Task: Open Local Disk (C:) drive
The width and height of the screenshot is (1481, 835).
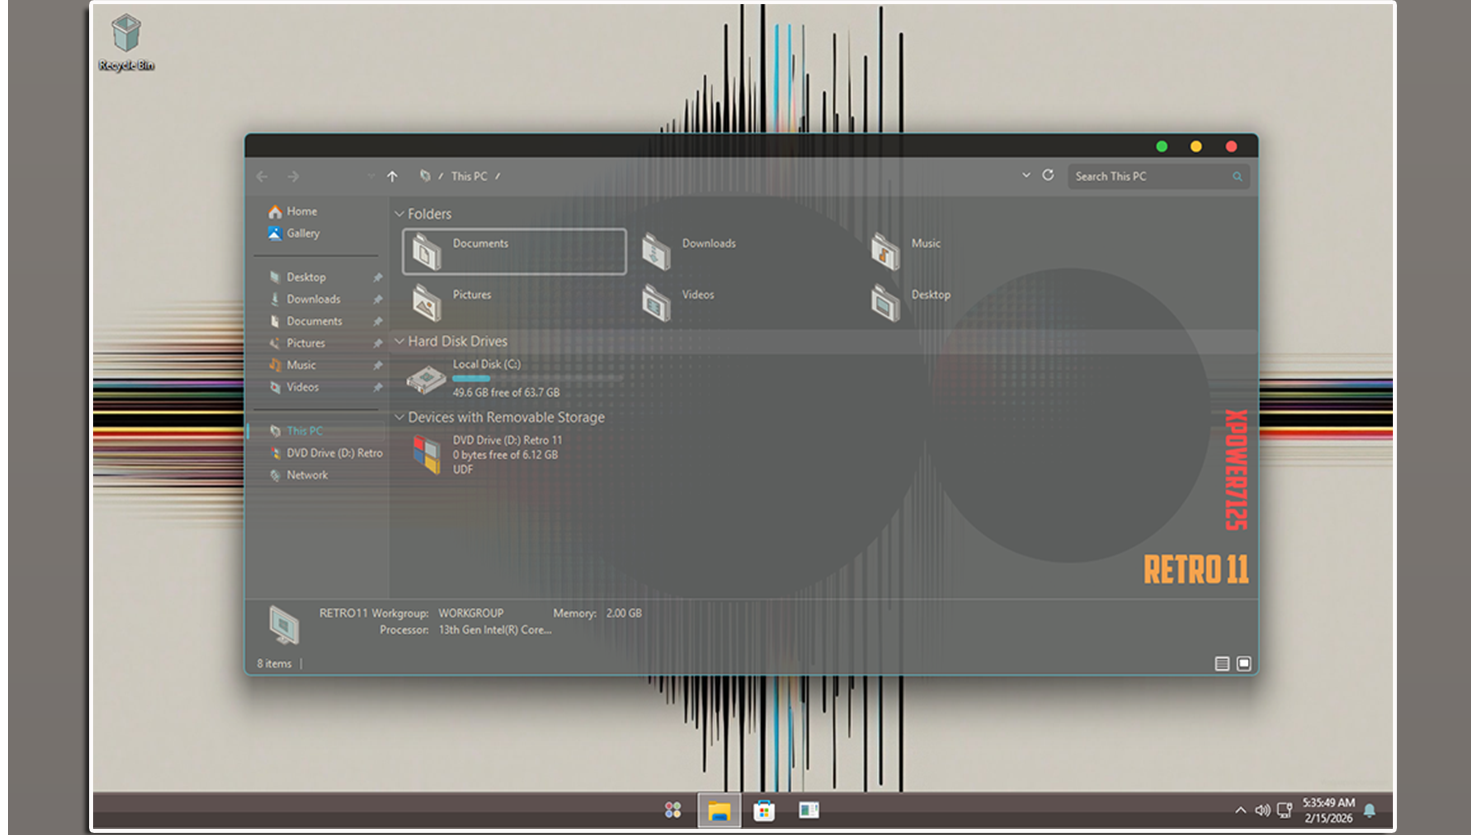Action: [428, 379]
